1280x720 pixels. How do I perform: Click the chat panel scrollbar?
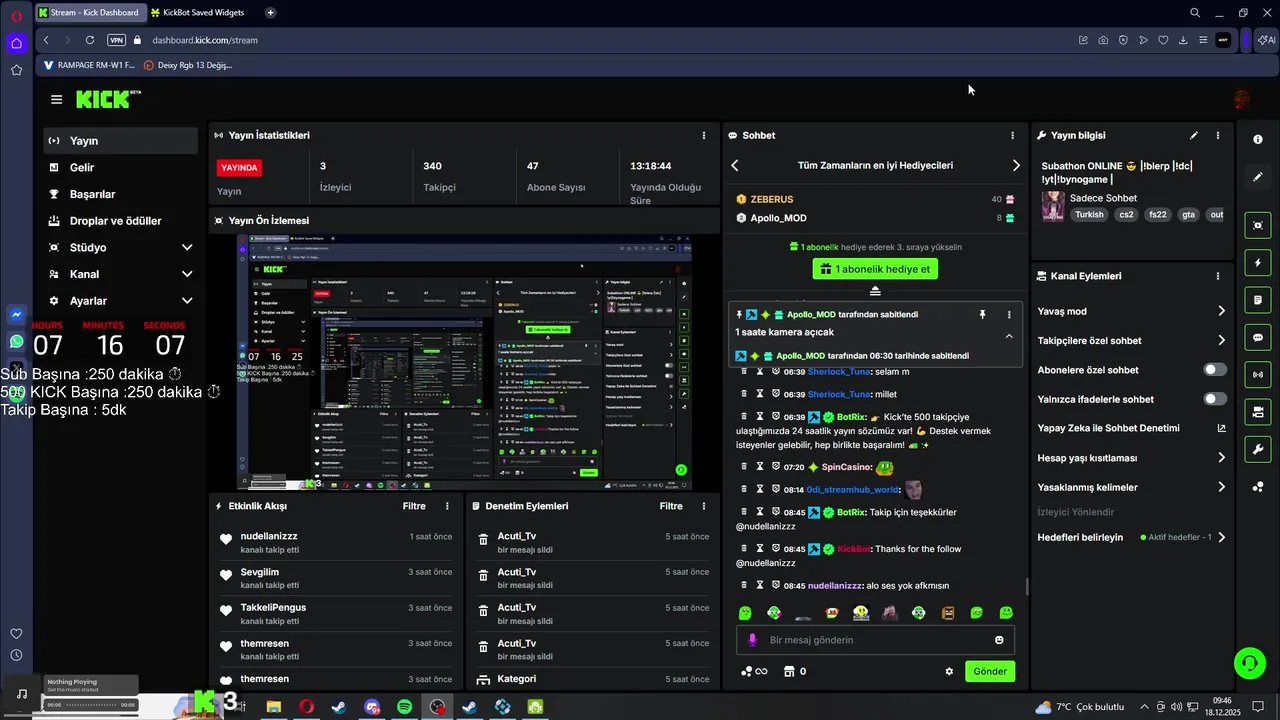(1026, 587)
